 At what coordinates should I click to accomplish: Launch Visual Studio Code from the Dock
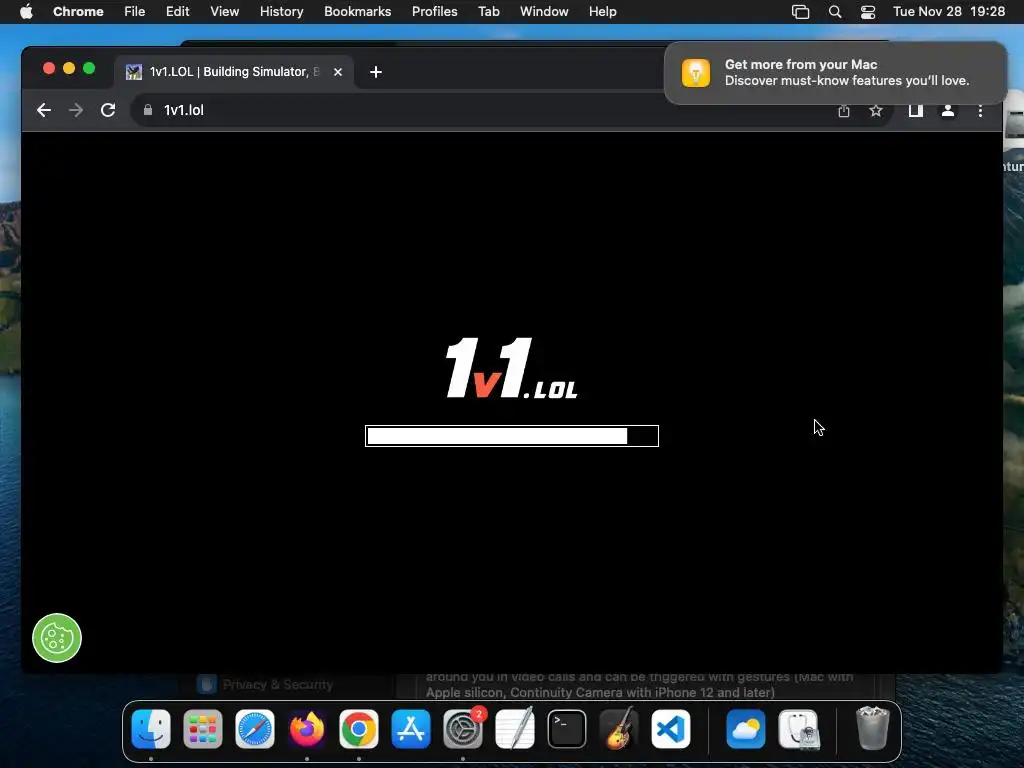pos(671,729)
